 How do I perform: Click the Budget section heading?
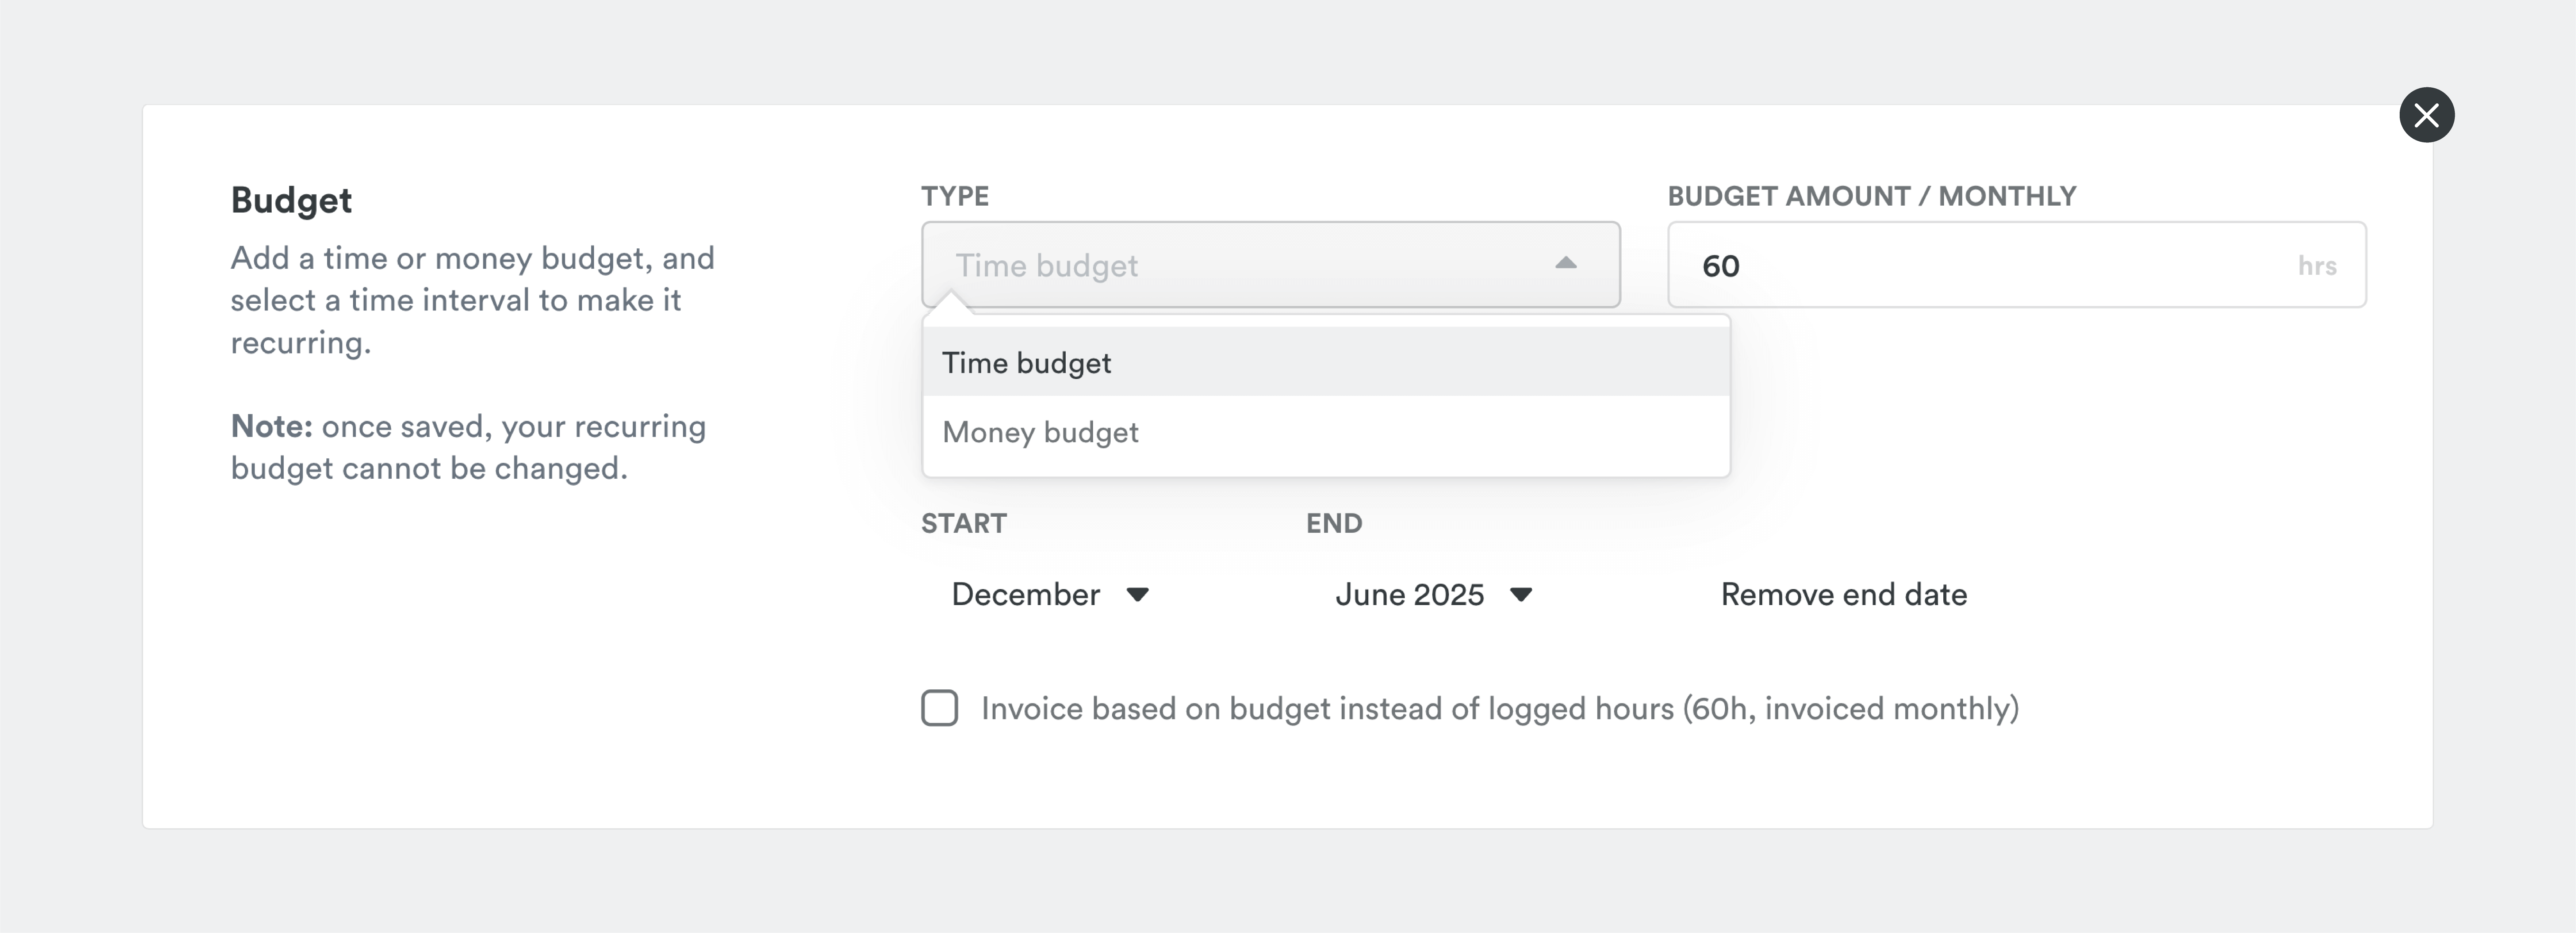291,200
